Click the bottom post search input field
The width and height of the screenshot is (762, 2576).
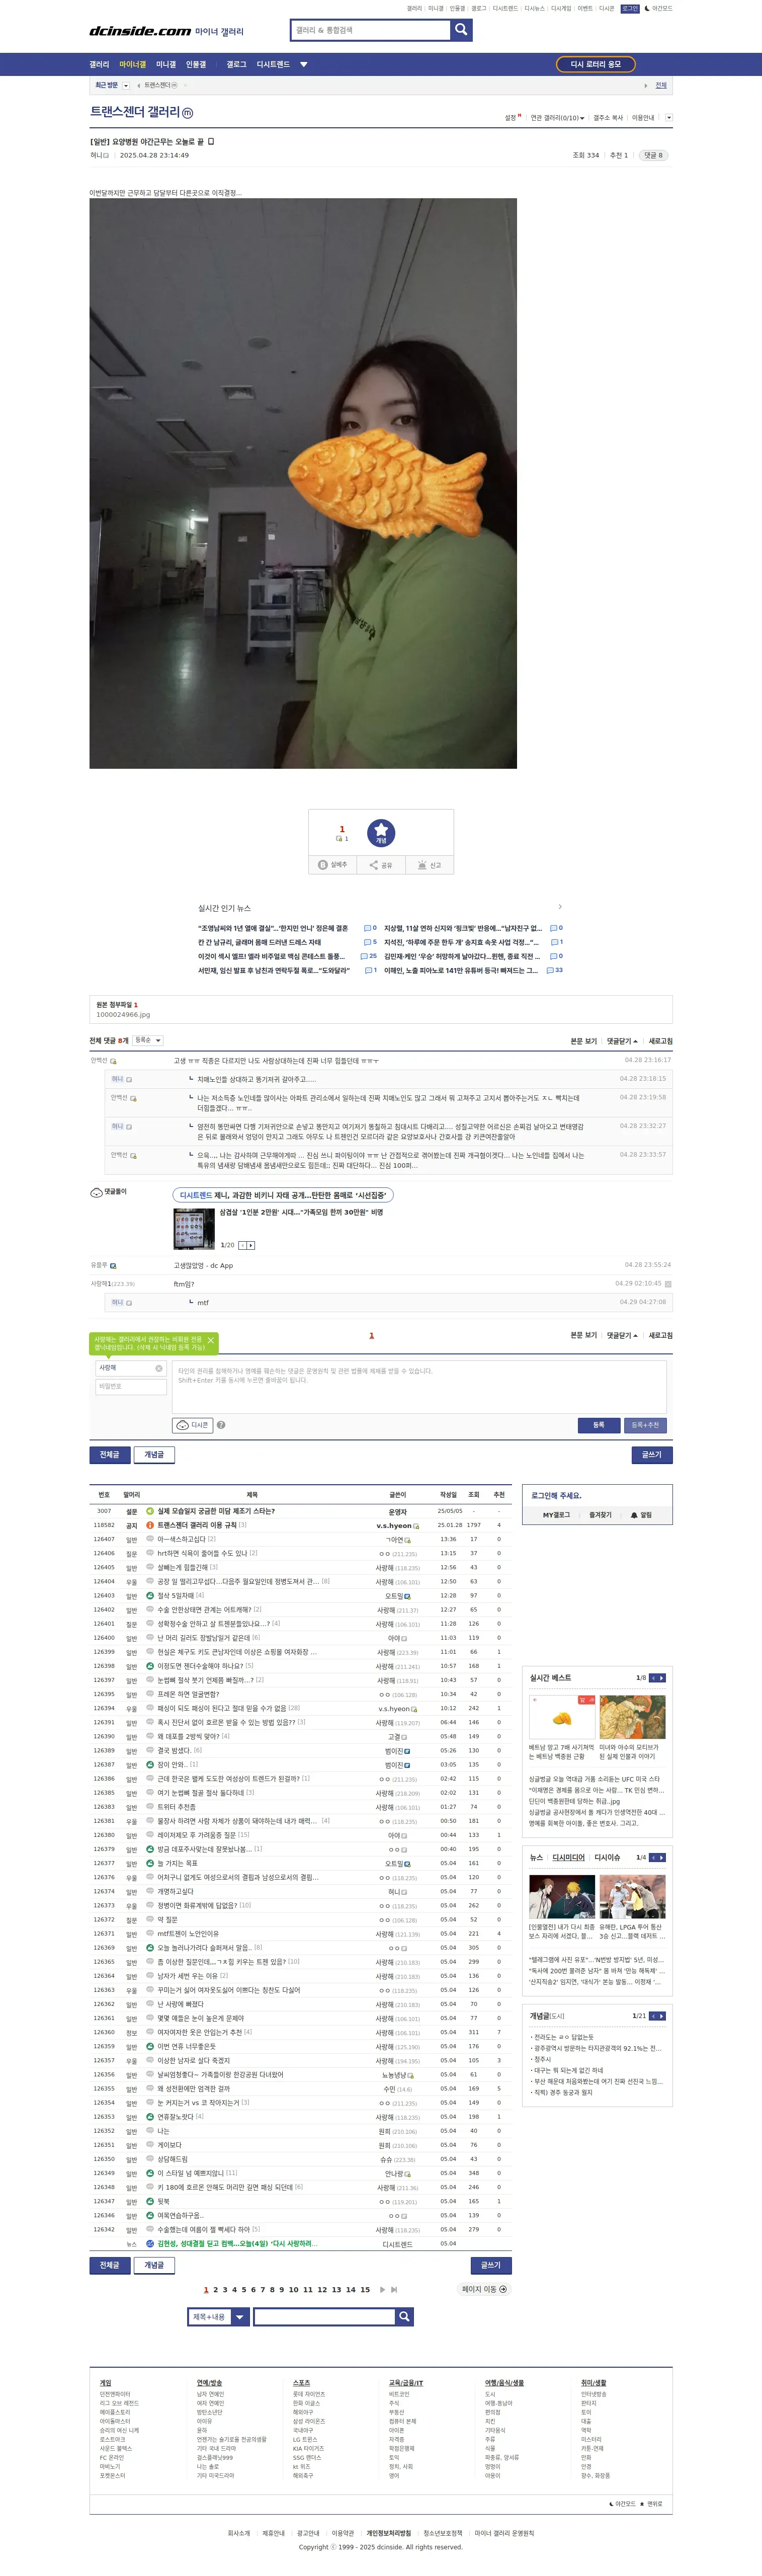pyautogui.click(x=324, y=2317)
